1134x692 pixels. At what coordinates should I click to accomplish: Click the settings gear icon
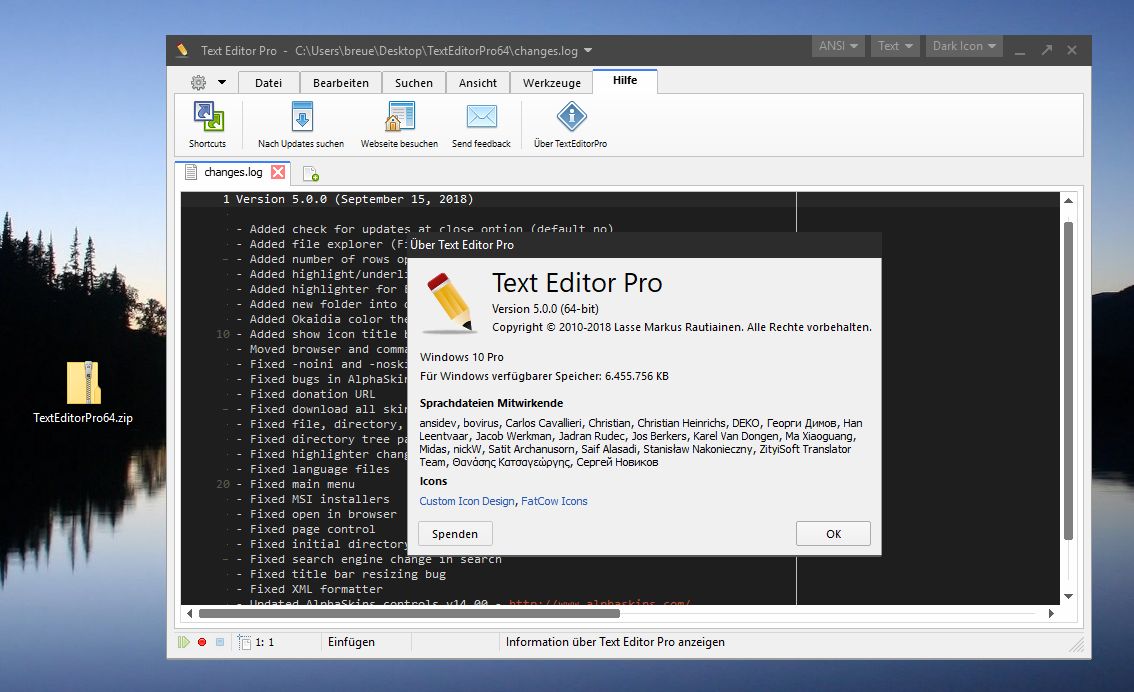pos(198,82)
